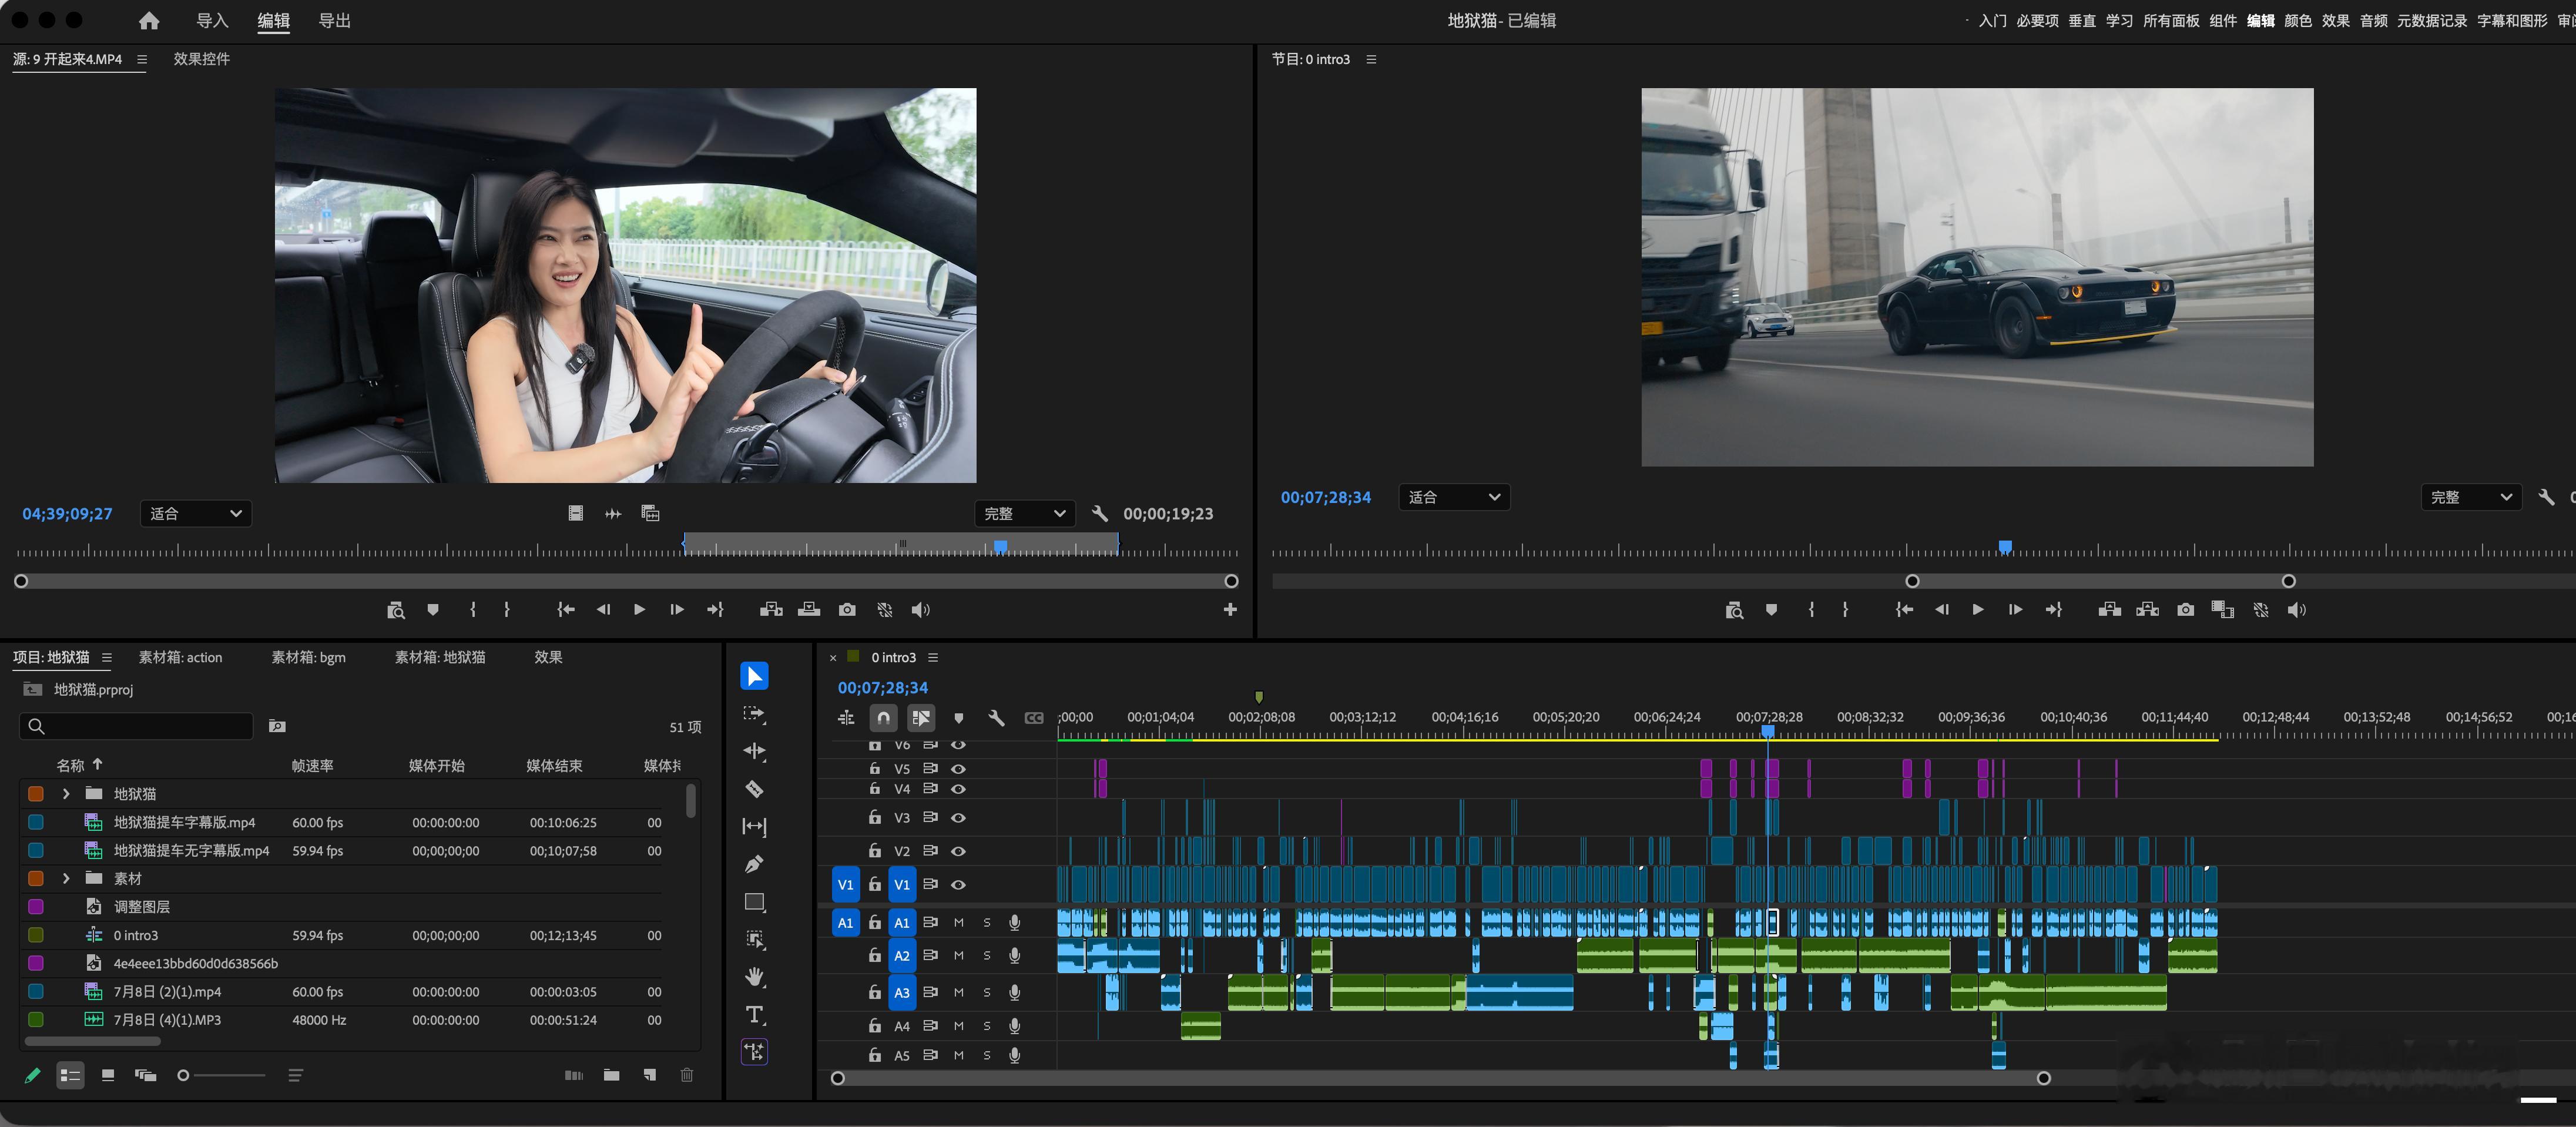Open timeline display settings wrench
Image resolution: width=2576 pixels, height=1127 pixels.
[x=996, y=718]
